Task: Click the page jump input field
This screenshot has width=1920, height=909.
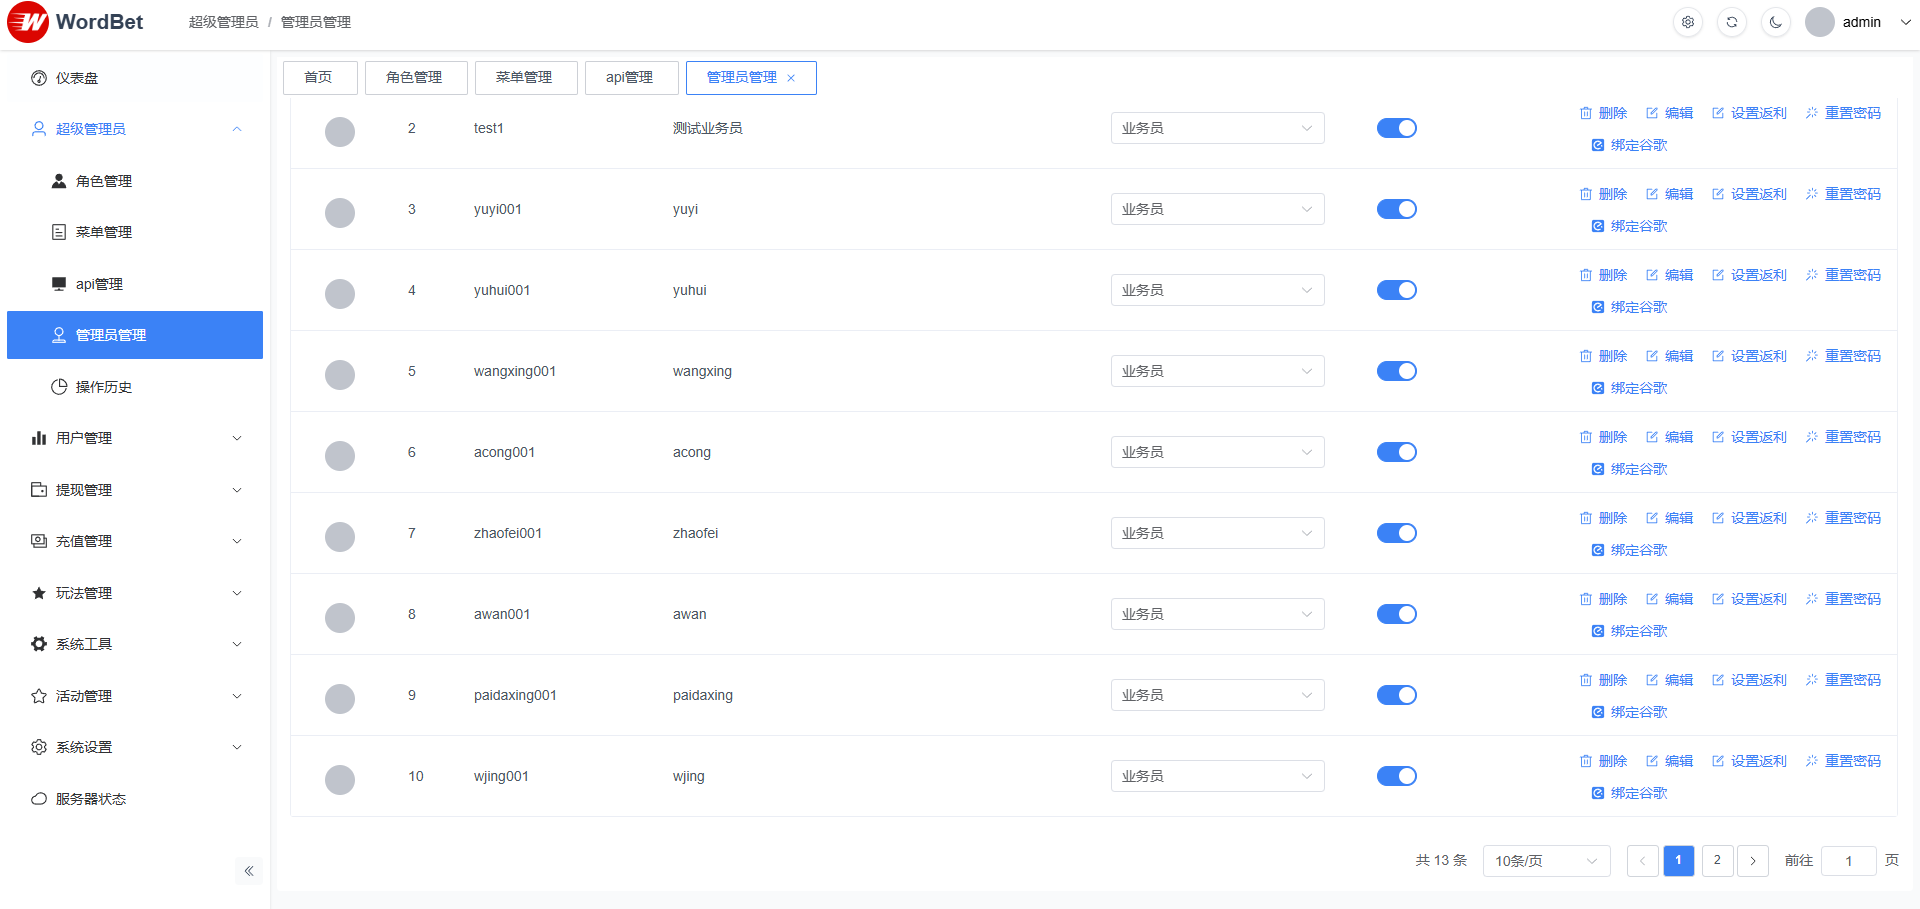Action: tap(1848, 861)
